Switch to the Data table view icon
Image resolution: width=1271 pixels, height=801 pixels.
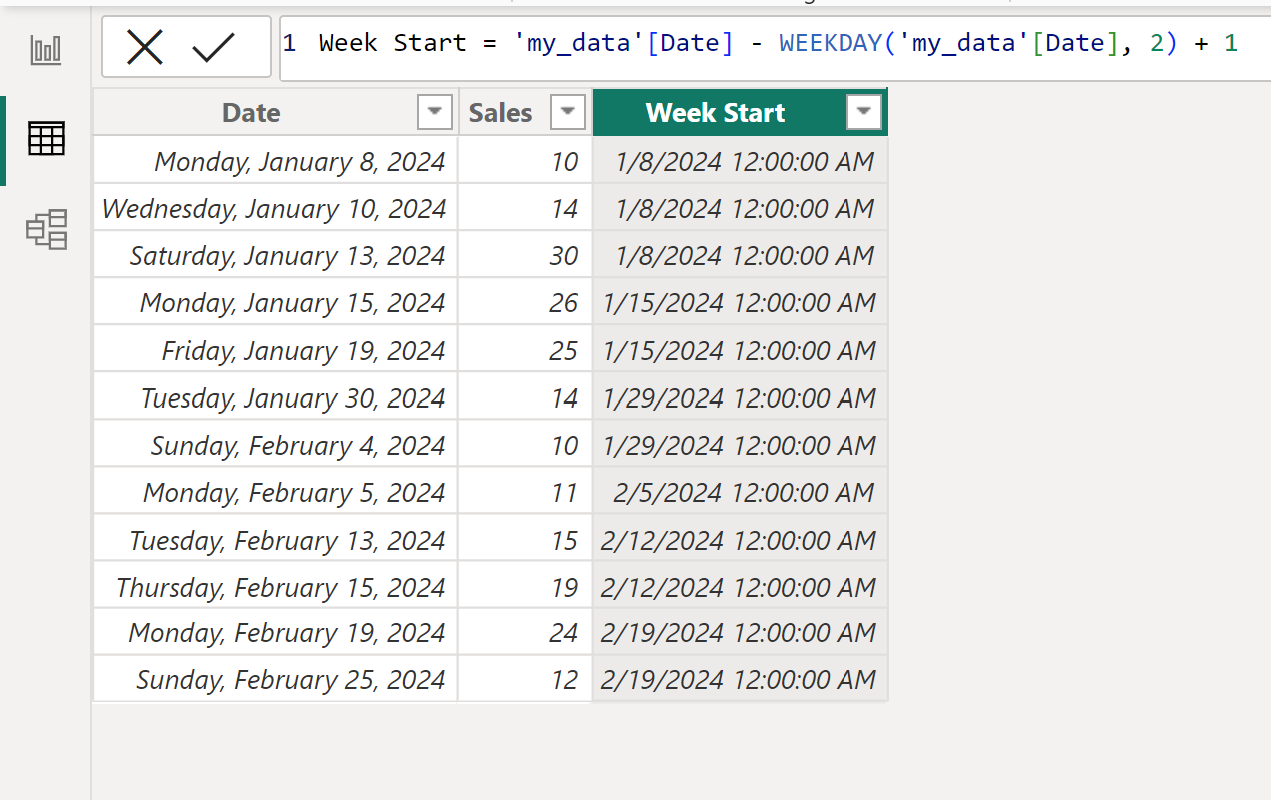46,138
